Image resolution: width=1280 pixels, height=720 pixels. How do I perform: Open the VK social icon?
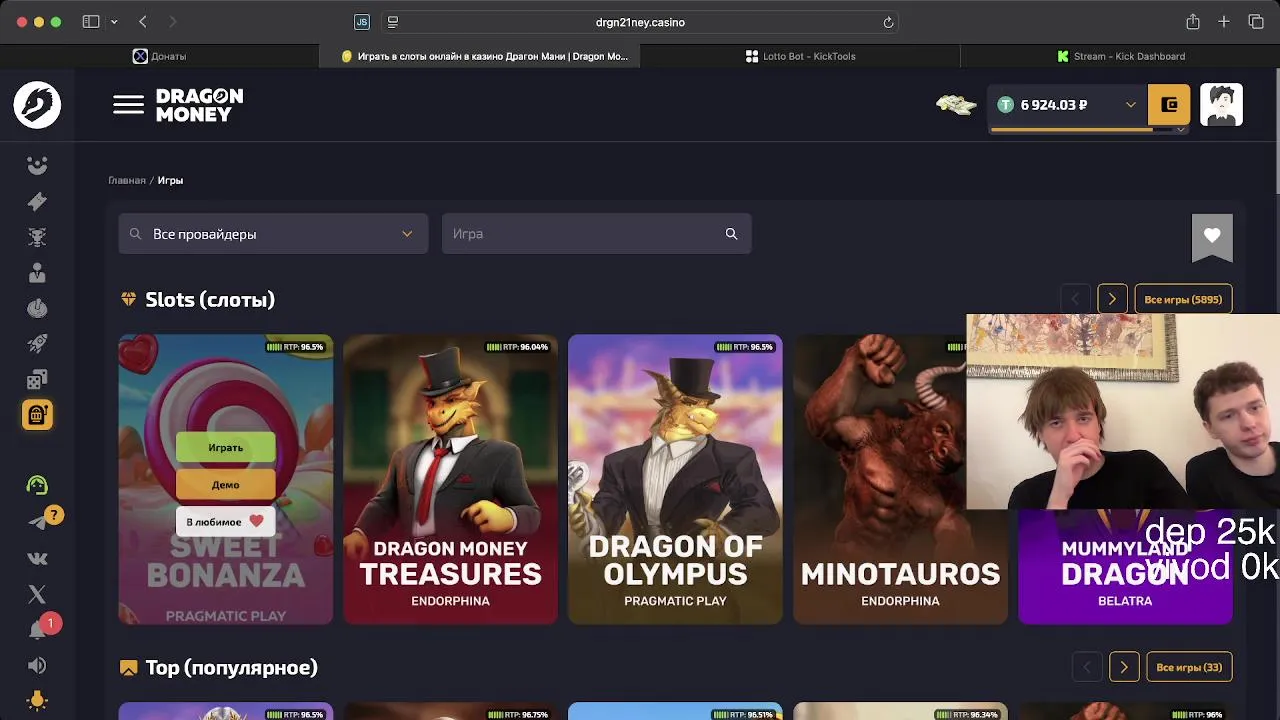(37, 559)
